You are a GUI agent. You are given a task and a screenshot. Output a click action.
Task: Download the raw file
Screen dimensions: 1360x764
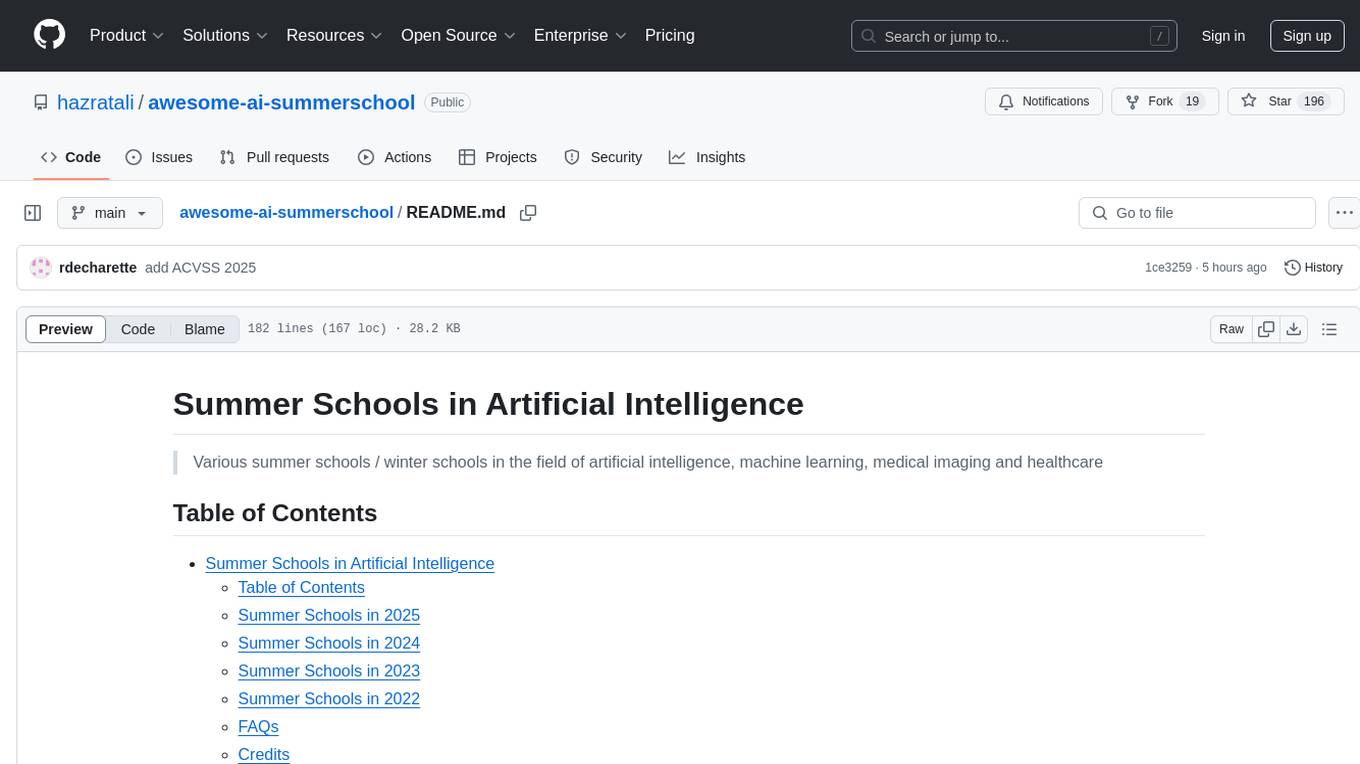[x=1293, y=329]
